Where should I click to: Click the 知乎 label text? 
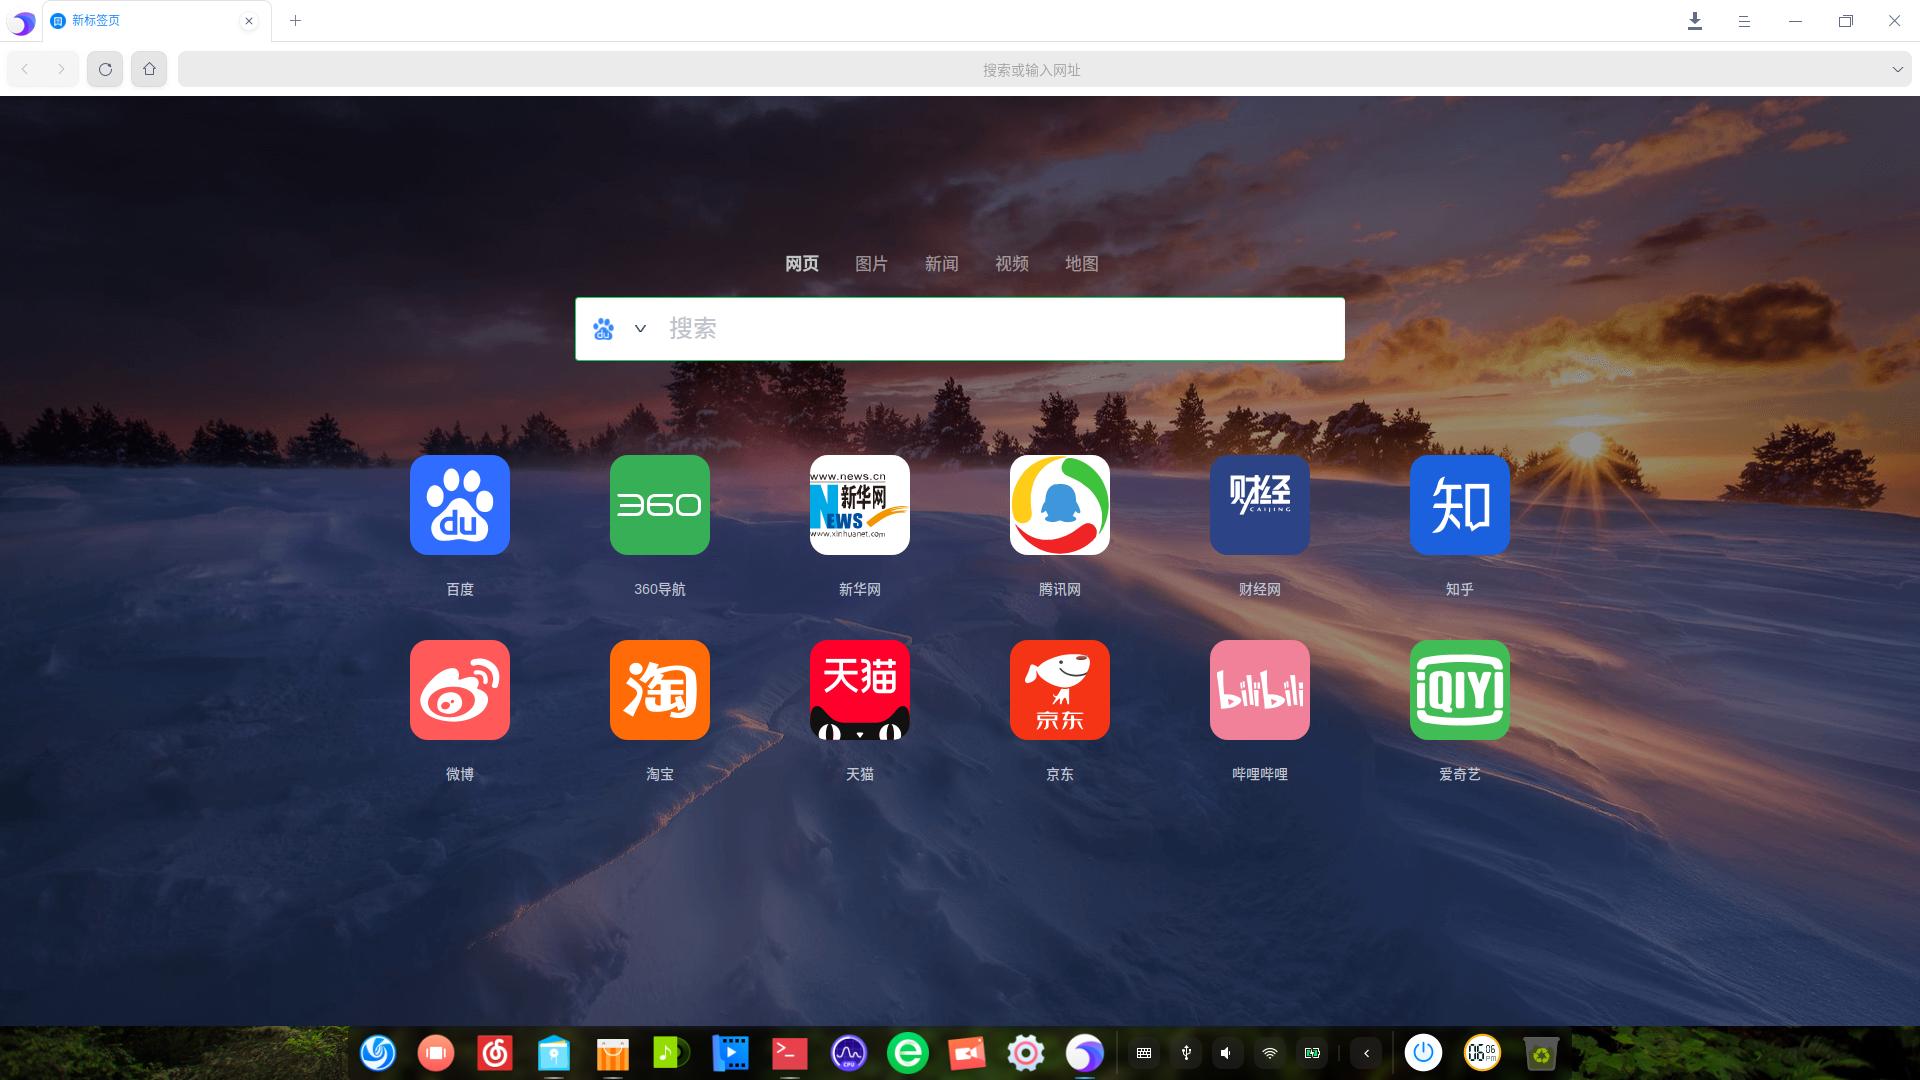(1460, 589)
